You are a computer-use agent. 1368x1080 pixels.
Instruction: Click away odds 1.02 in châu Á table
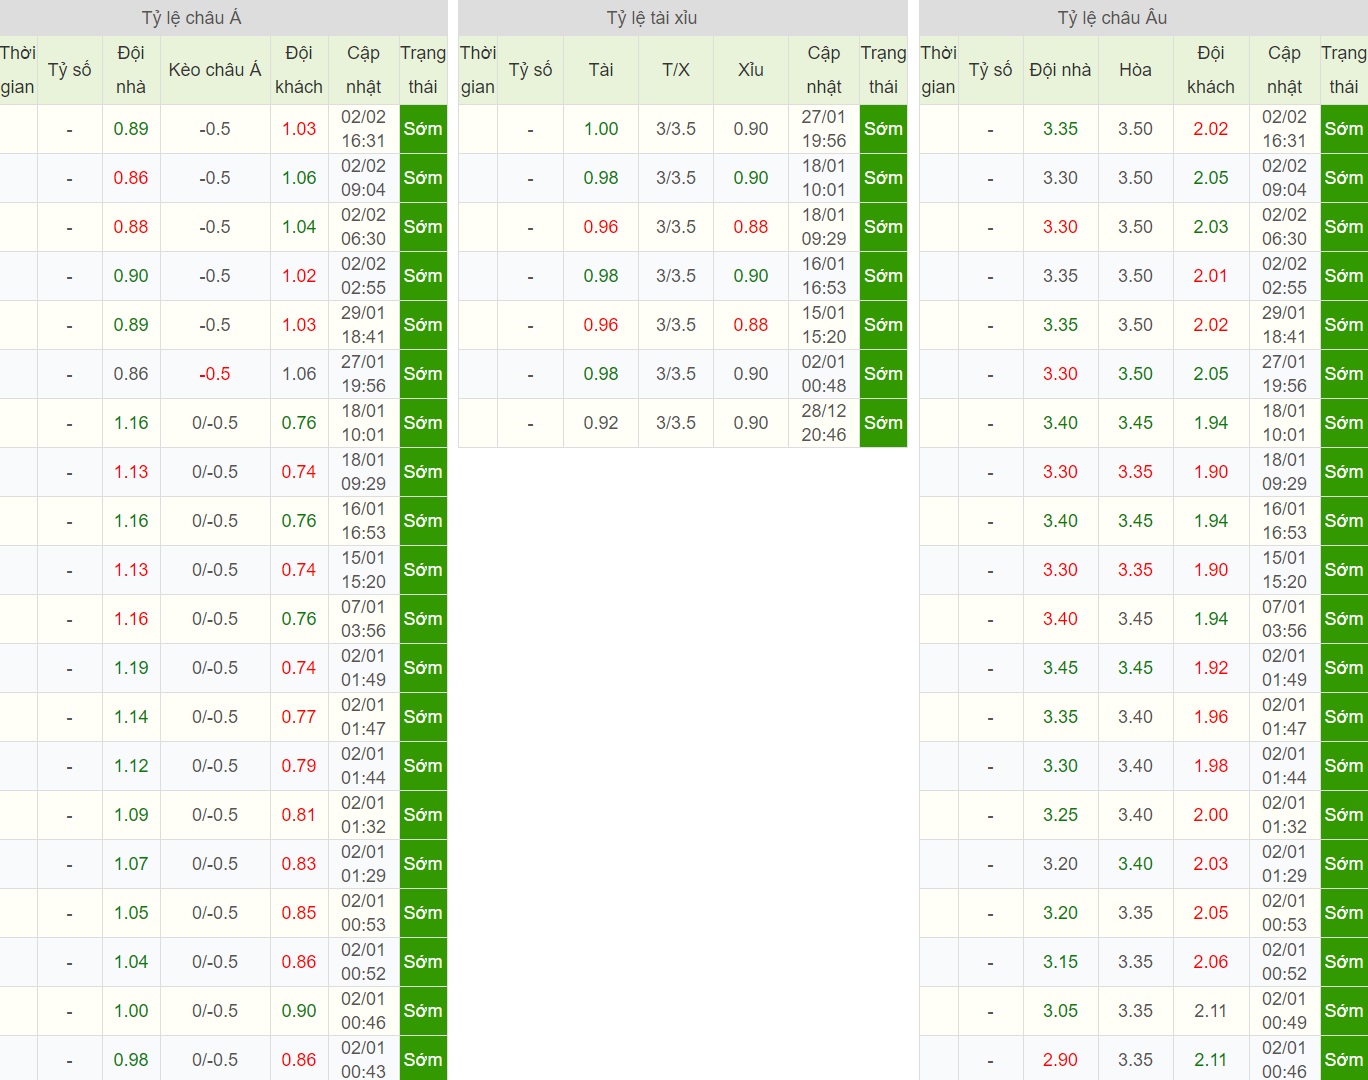299,276
